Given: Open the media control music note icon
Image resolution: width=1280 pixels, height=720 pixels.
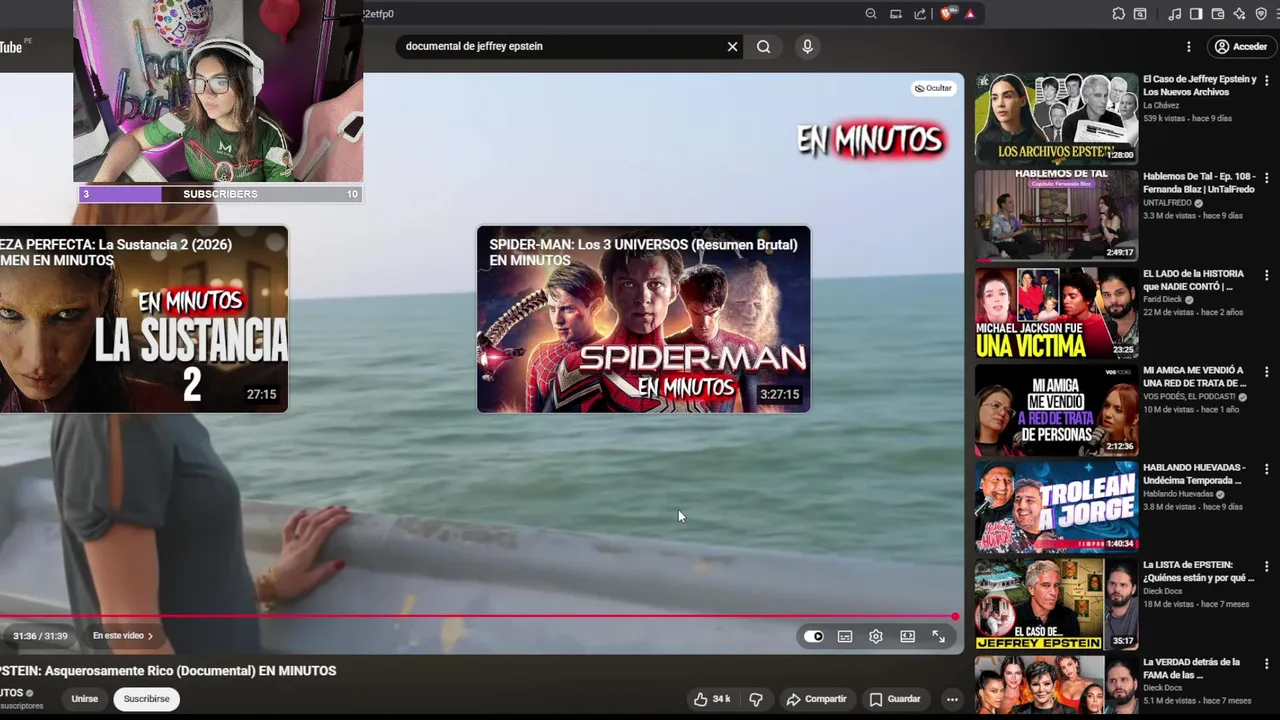Looking at the screenshot, I should point(1175,14).
